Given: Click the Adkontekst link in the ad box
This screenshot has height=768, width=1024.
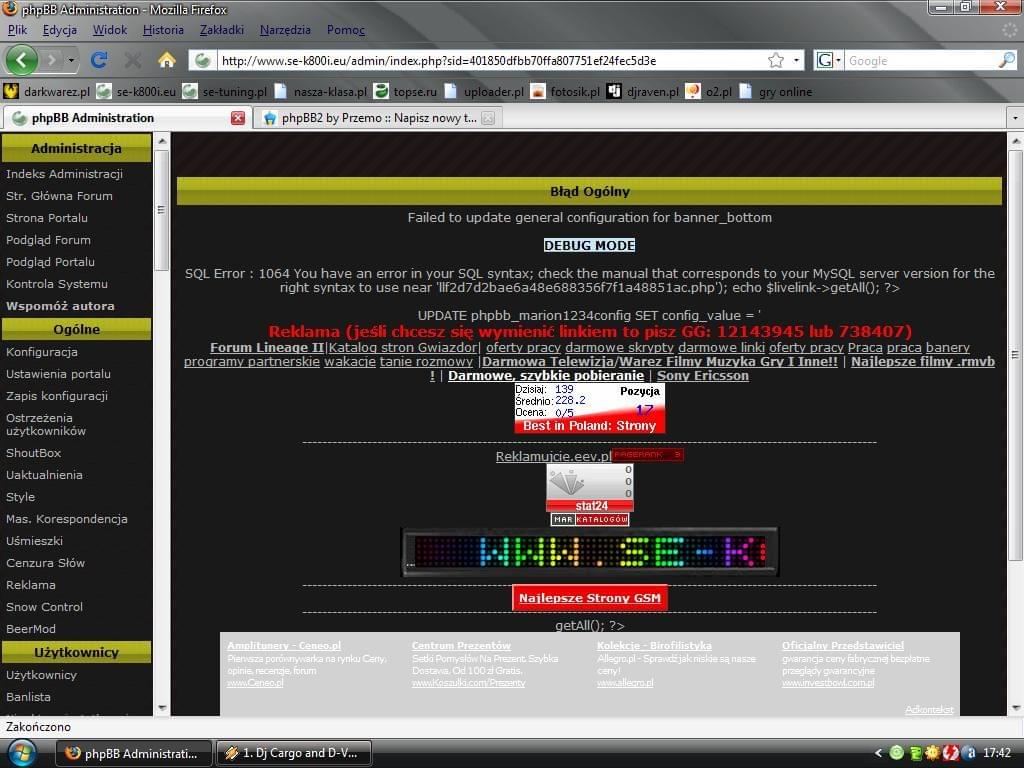Looking at the screenshot, I should coord(929,709).
